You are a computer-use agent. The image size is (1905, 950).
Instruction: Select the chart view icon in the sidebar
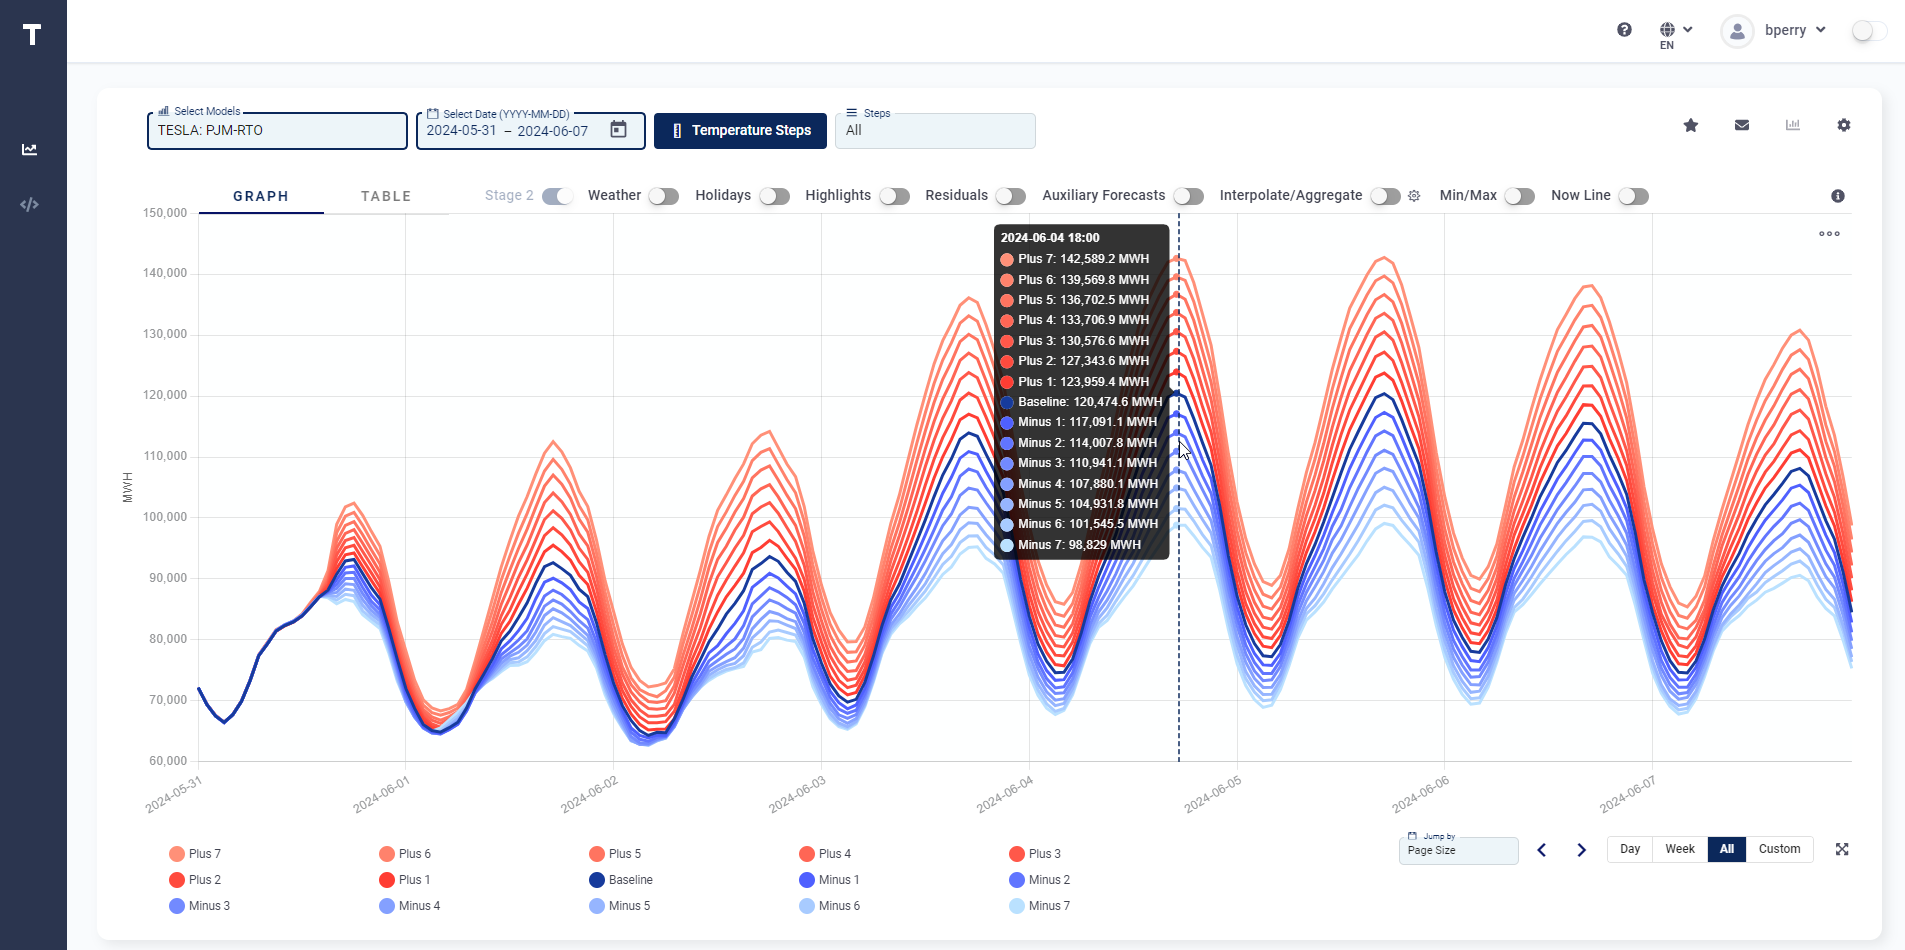point(30,149)
